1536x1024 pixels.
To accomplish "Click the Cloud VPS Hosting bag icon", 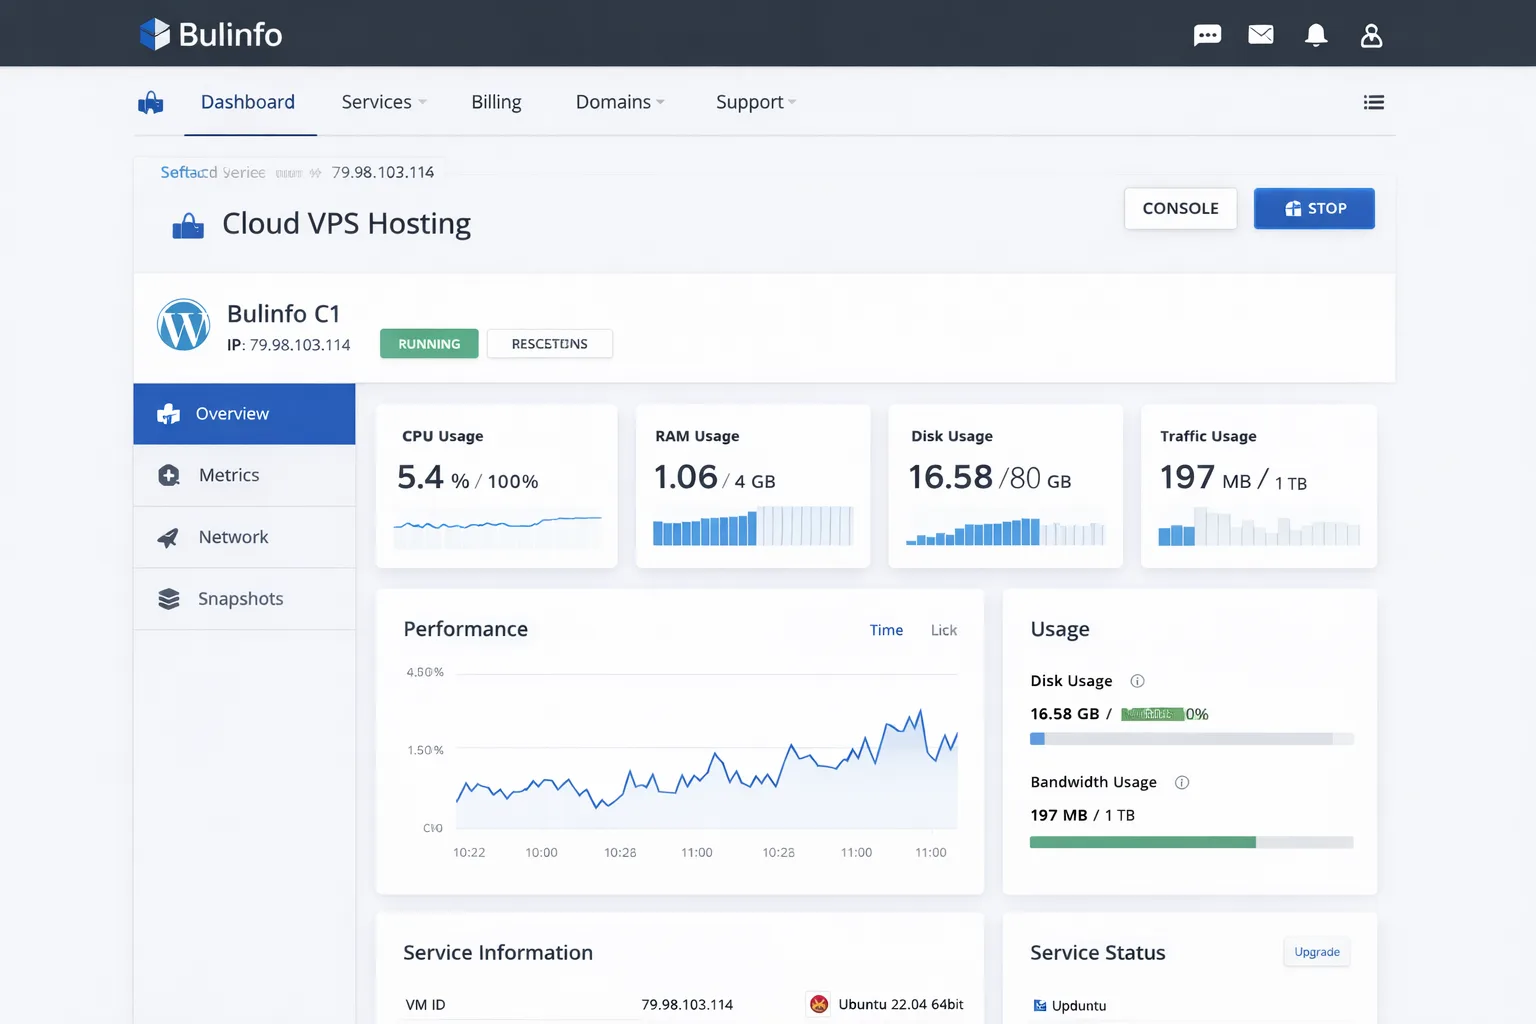I will (188, 226).
